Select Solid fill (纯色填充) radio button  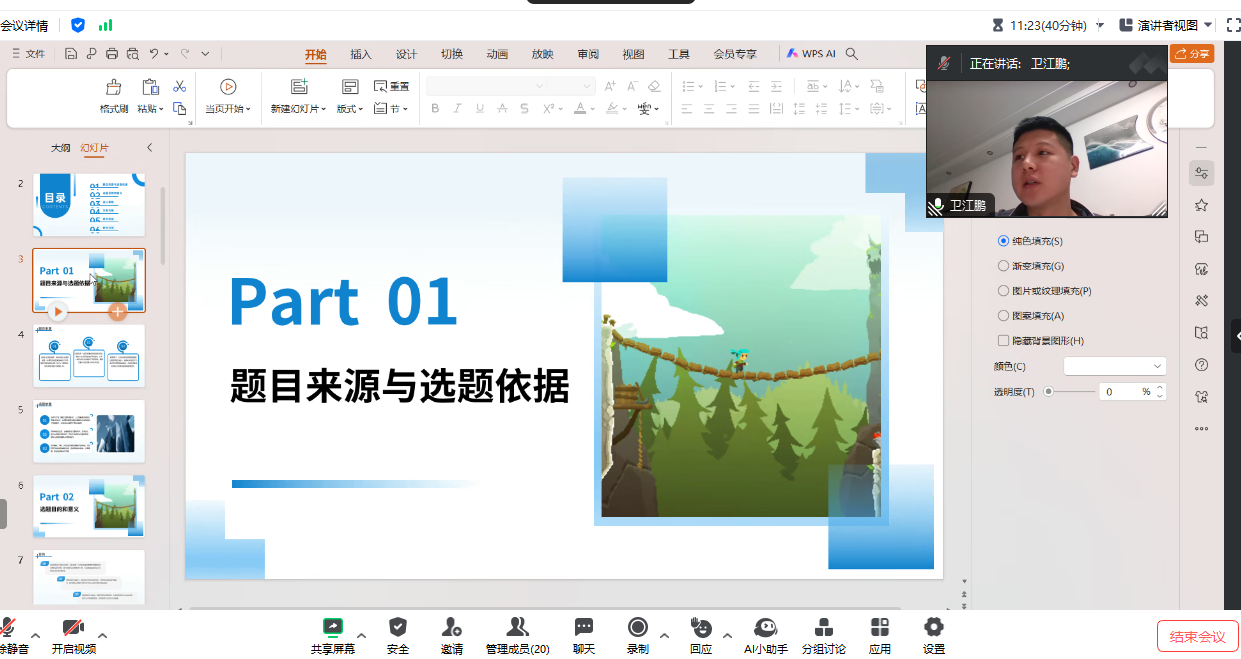click(x=1004, y=241)
